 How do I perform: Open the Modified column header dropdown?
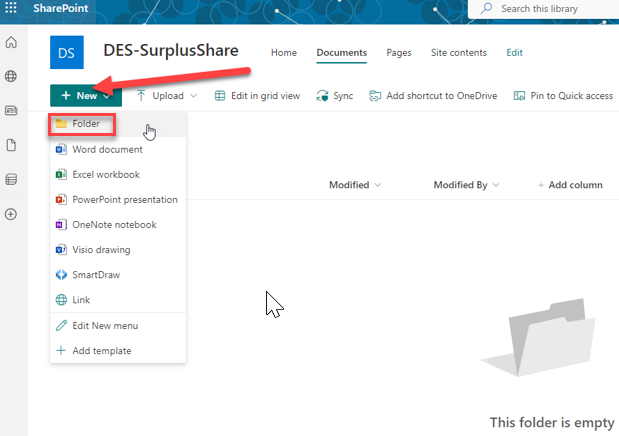(355, 185)
